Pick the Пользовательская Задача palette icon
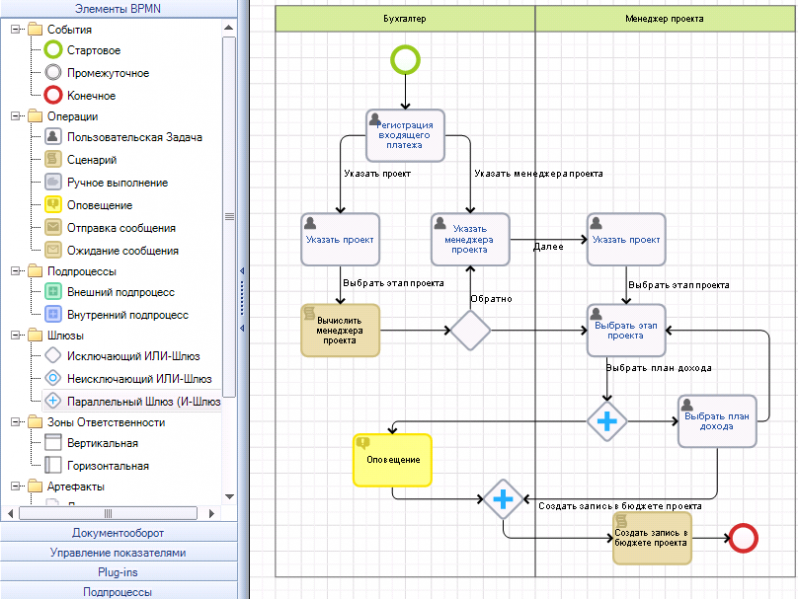 tap(53, 138)
